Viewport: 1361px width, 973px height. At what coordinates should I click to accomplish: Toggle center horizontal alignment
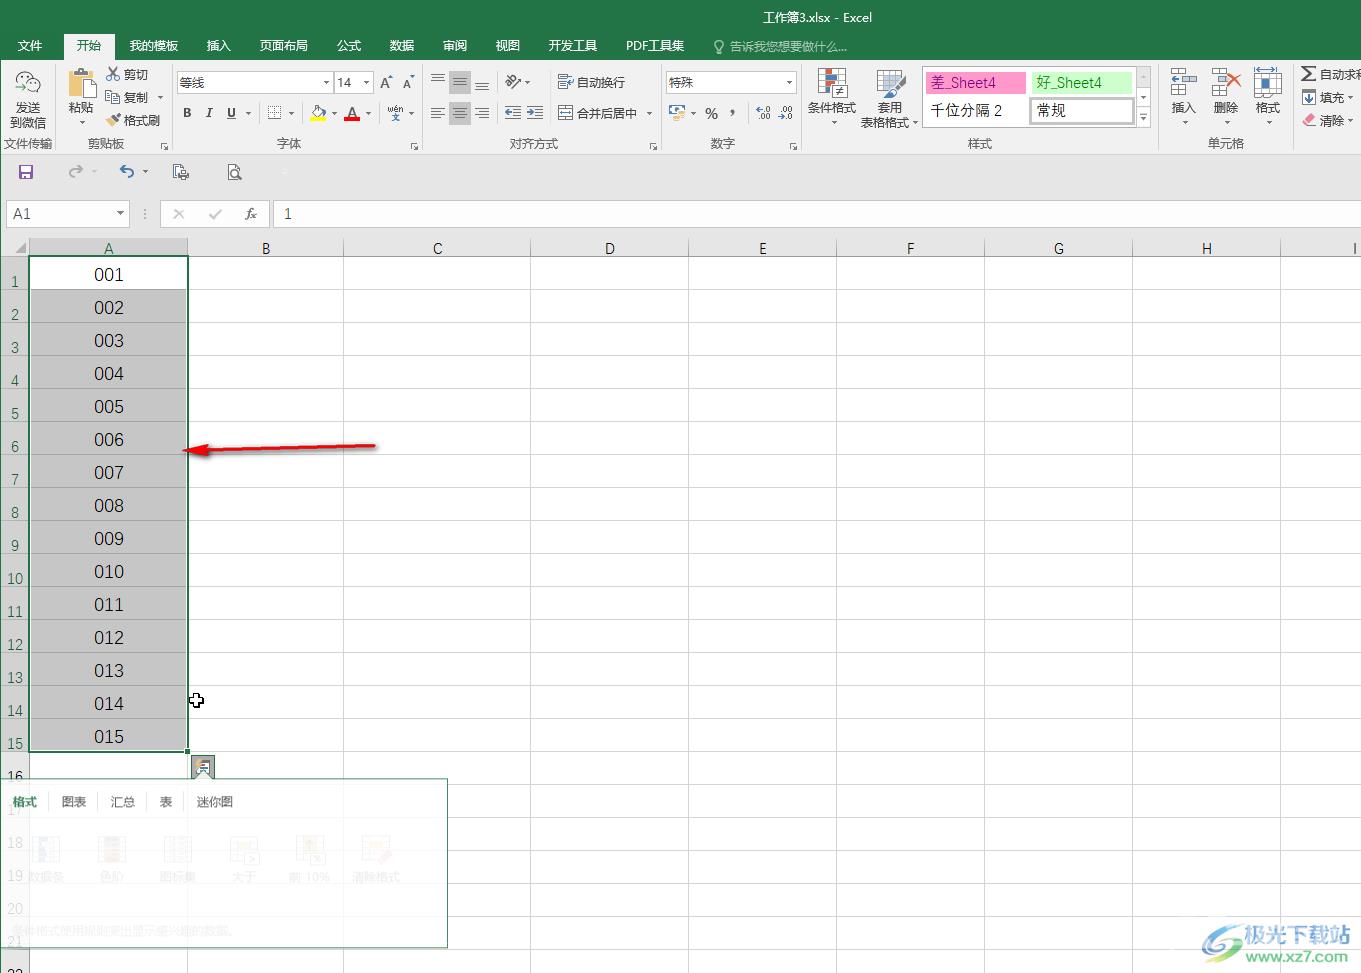tap(460, 113)
